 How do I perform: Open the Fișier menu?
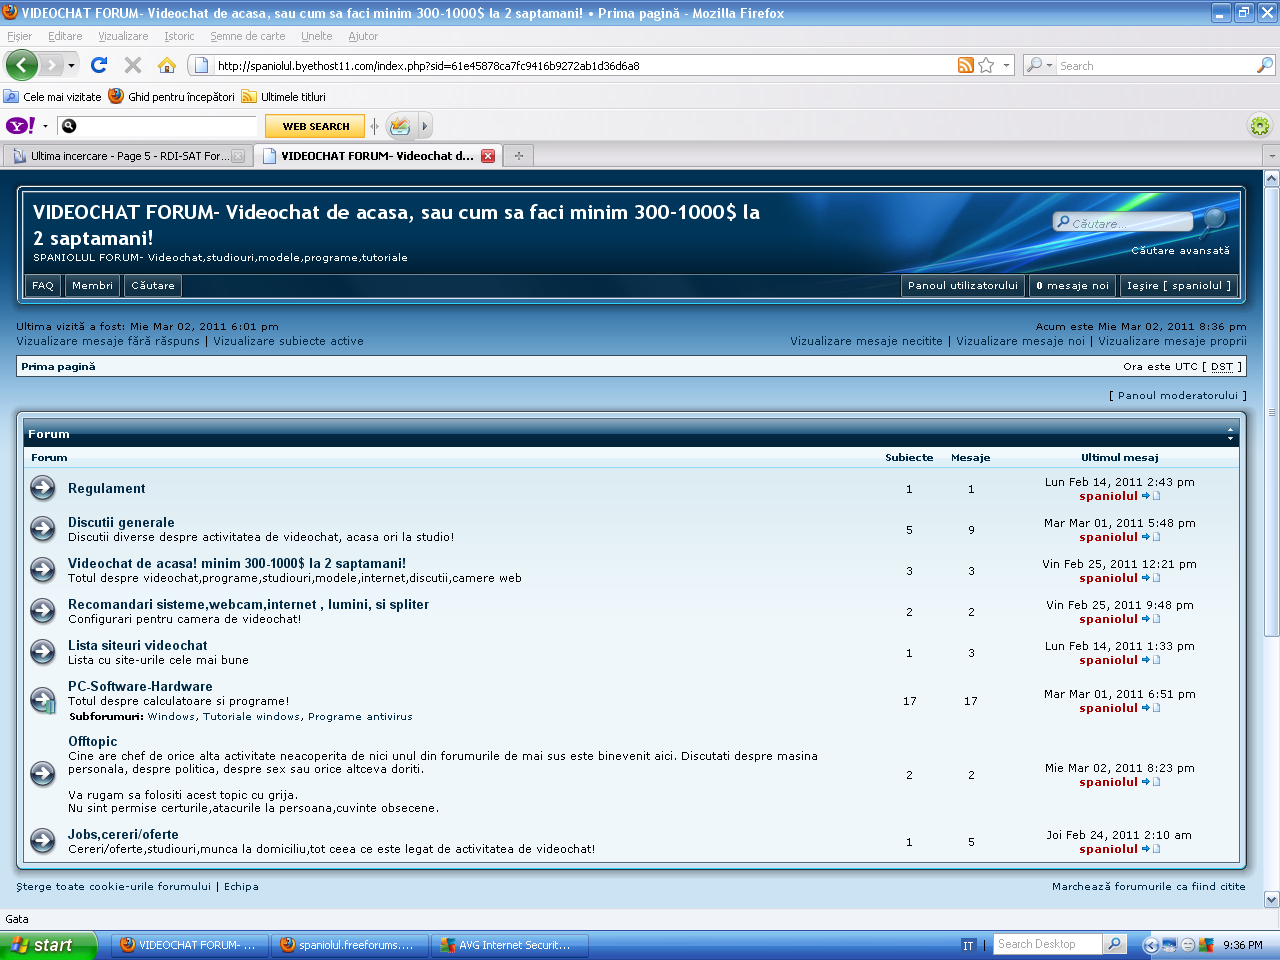(x=19, y=36)
